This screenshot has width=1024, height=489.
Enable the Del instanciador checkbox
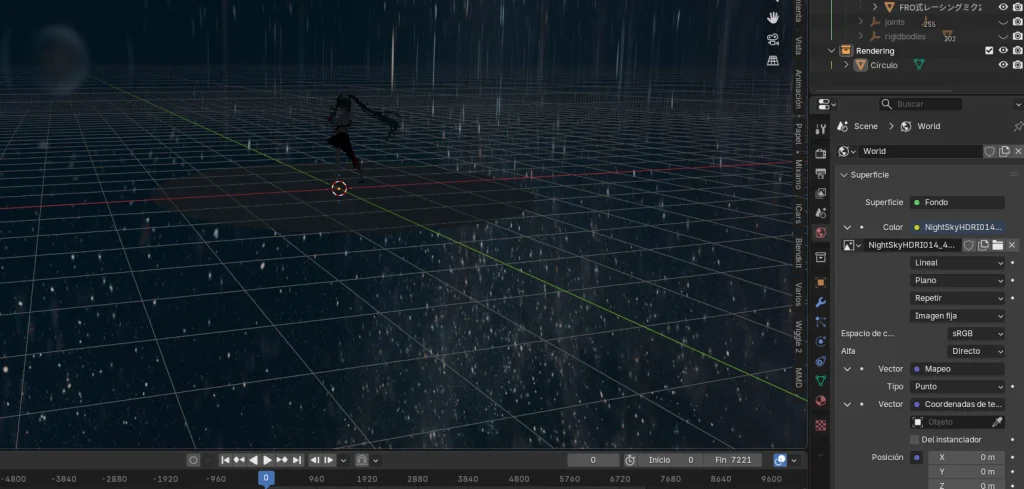pos(914,439)
